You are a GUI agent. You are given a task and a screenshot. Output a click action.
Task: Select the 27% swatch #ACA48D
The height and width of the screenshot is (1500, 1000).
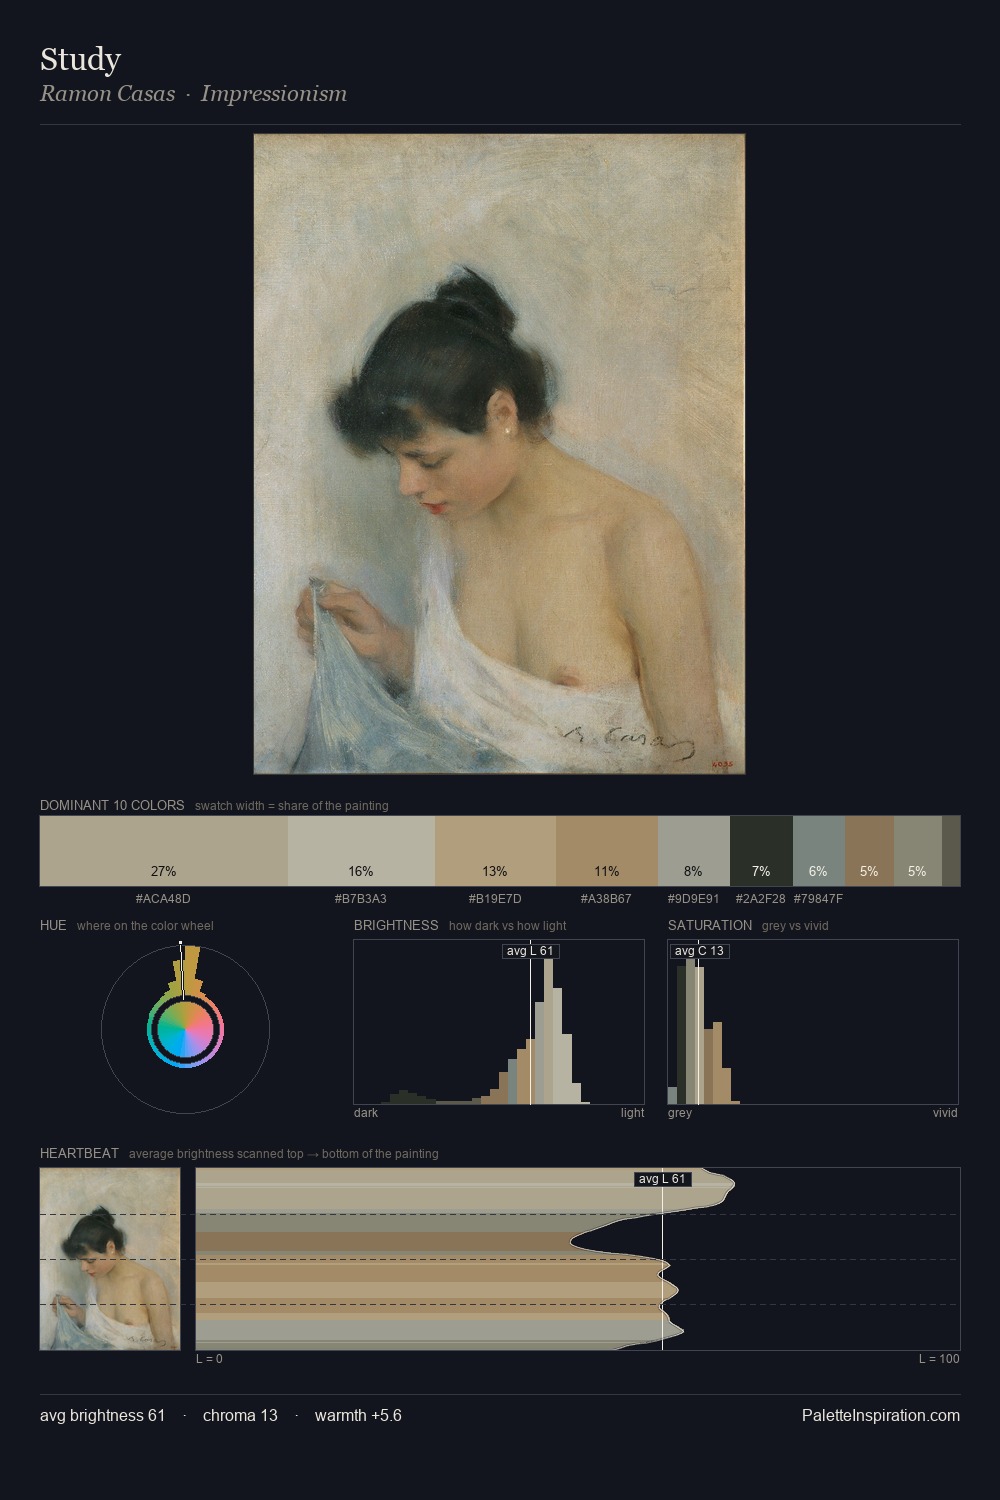pyautogui.click(x=164, y=851)
